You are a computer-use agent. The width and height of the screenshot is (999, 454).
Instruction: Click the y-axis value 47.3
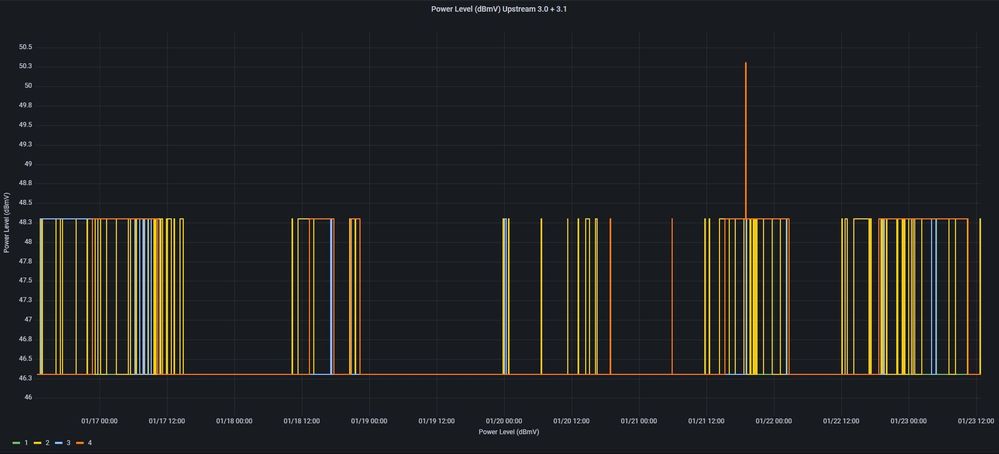pyautogui.click(x=25, y=300)
